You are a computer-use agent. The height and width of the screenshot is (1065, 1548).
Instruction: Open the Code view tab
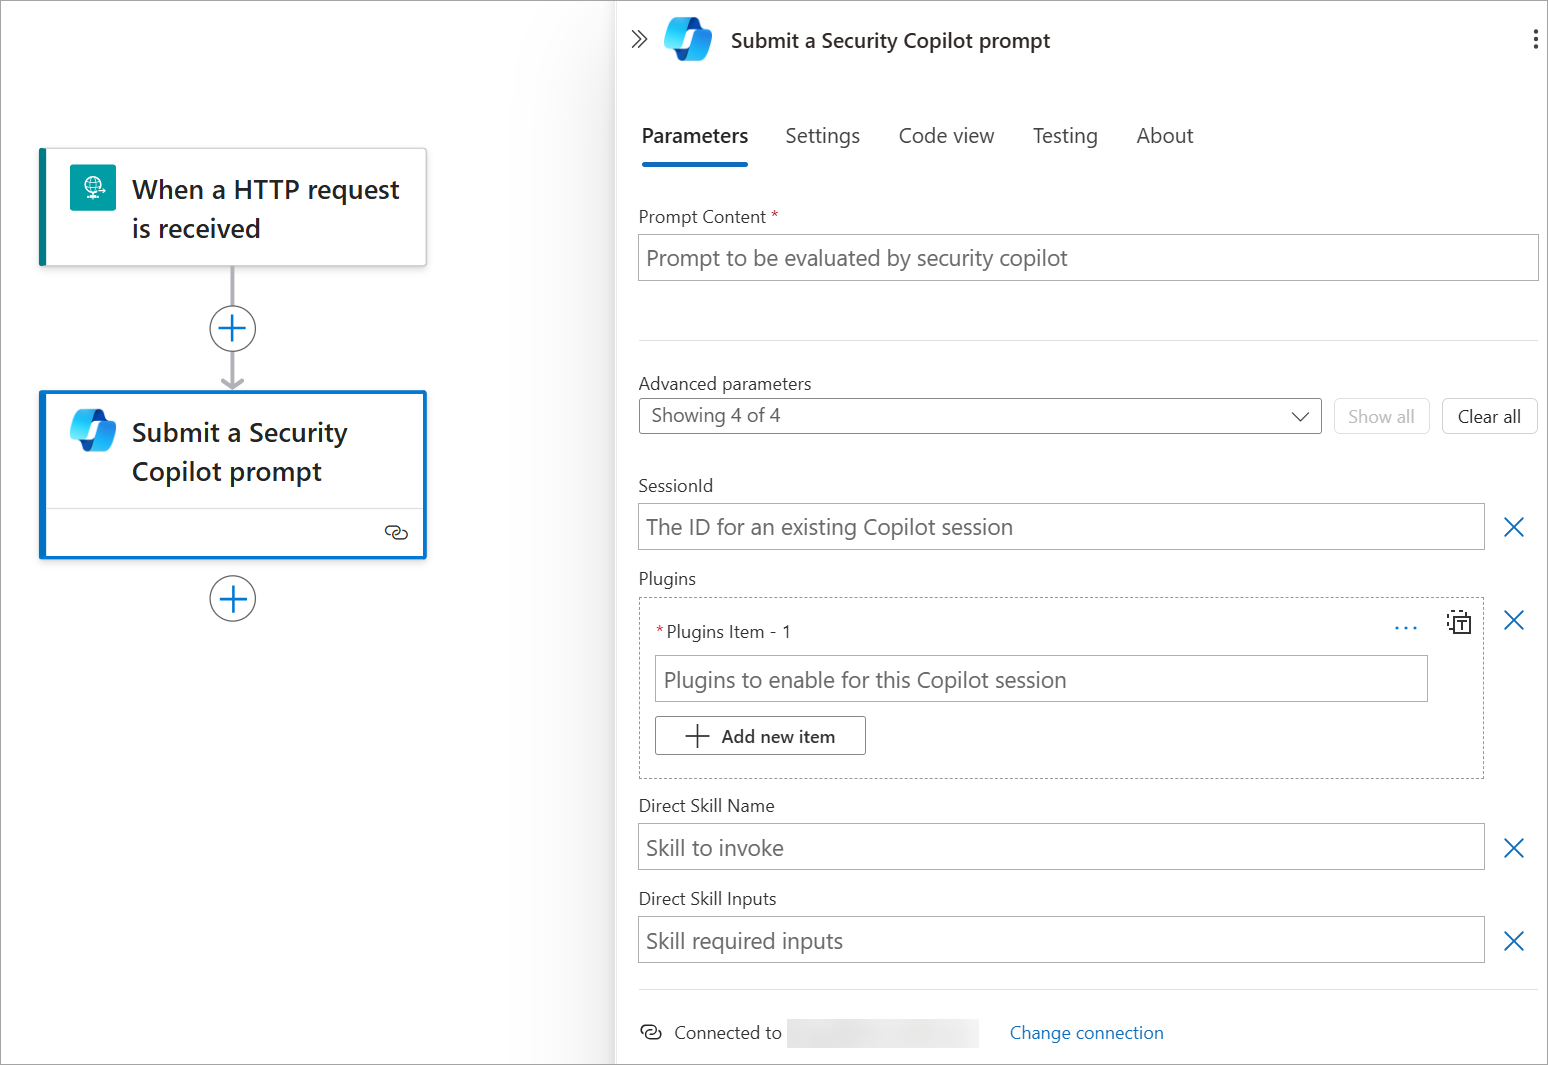[945, 136]
